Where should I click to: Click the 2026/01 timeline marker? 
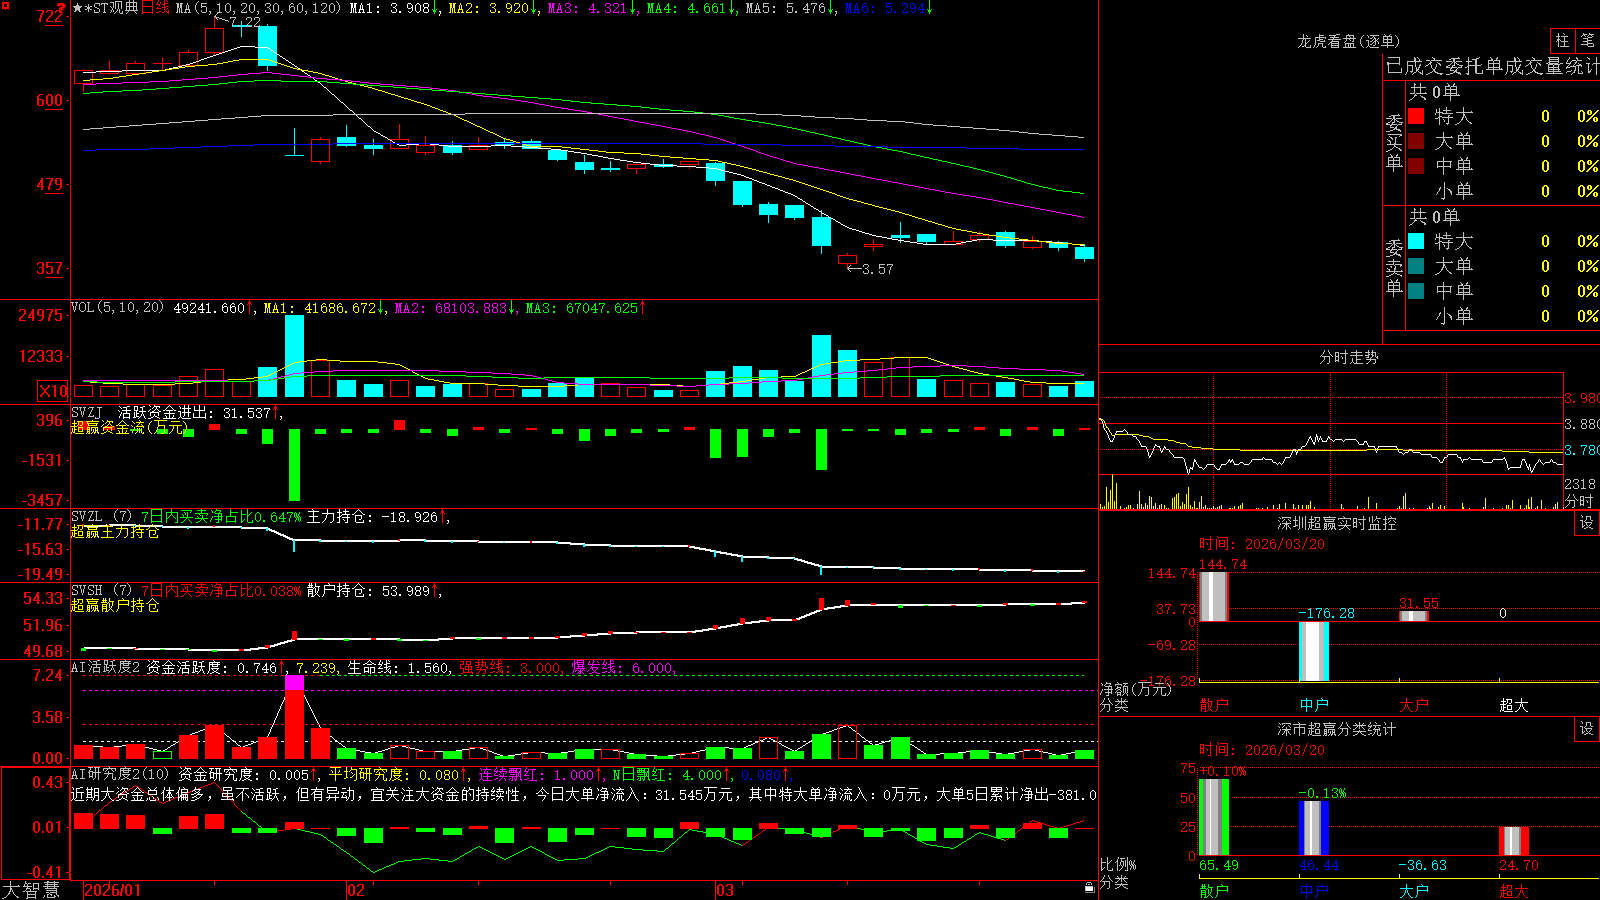(x=113, y=890)
